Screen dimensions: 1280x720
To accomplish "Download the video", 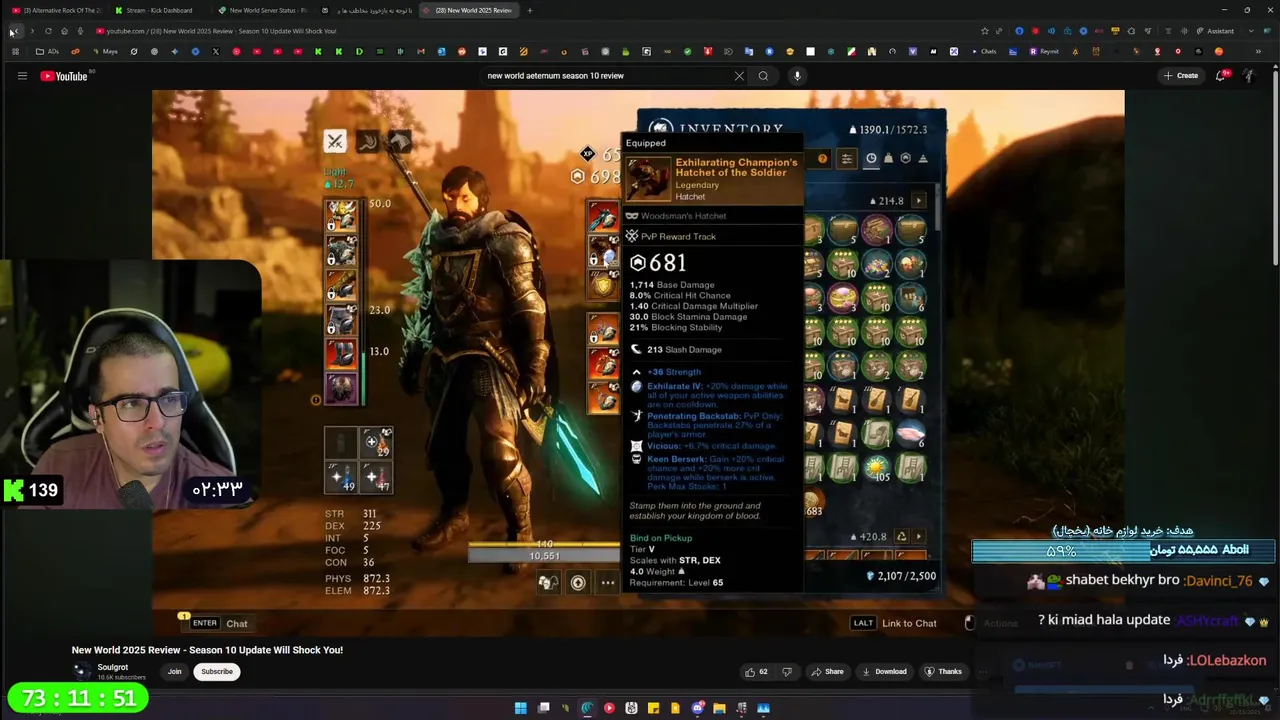I will (x=884, y=672).
